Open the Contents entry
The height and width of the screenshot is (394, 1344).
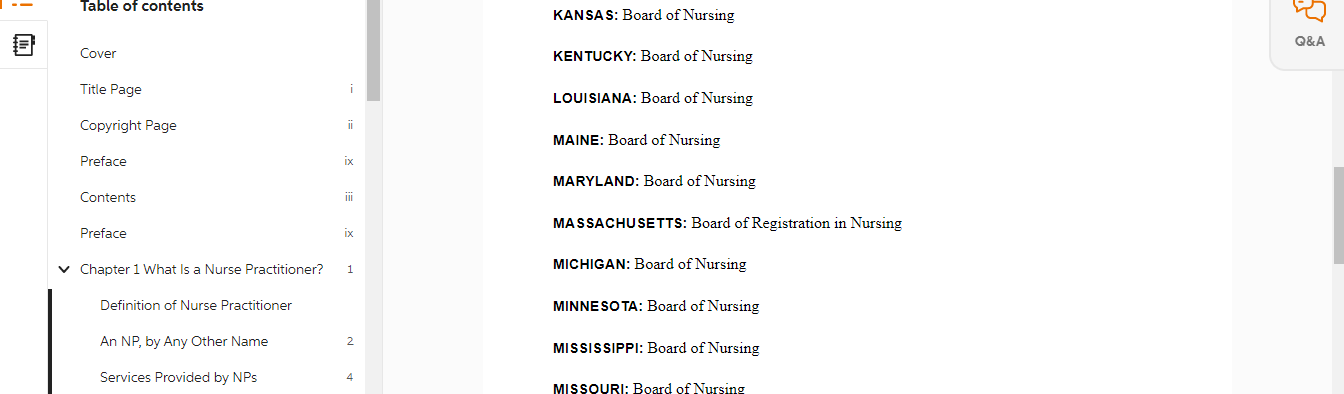click(108, 197)
